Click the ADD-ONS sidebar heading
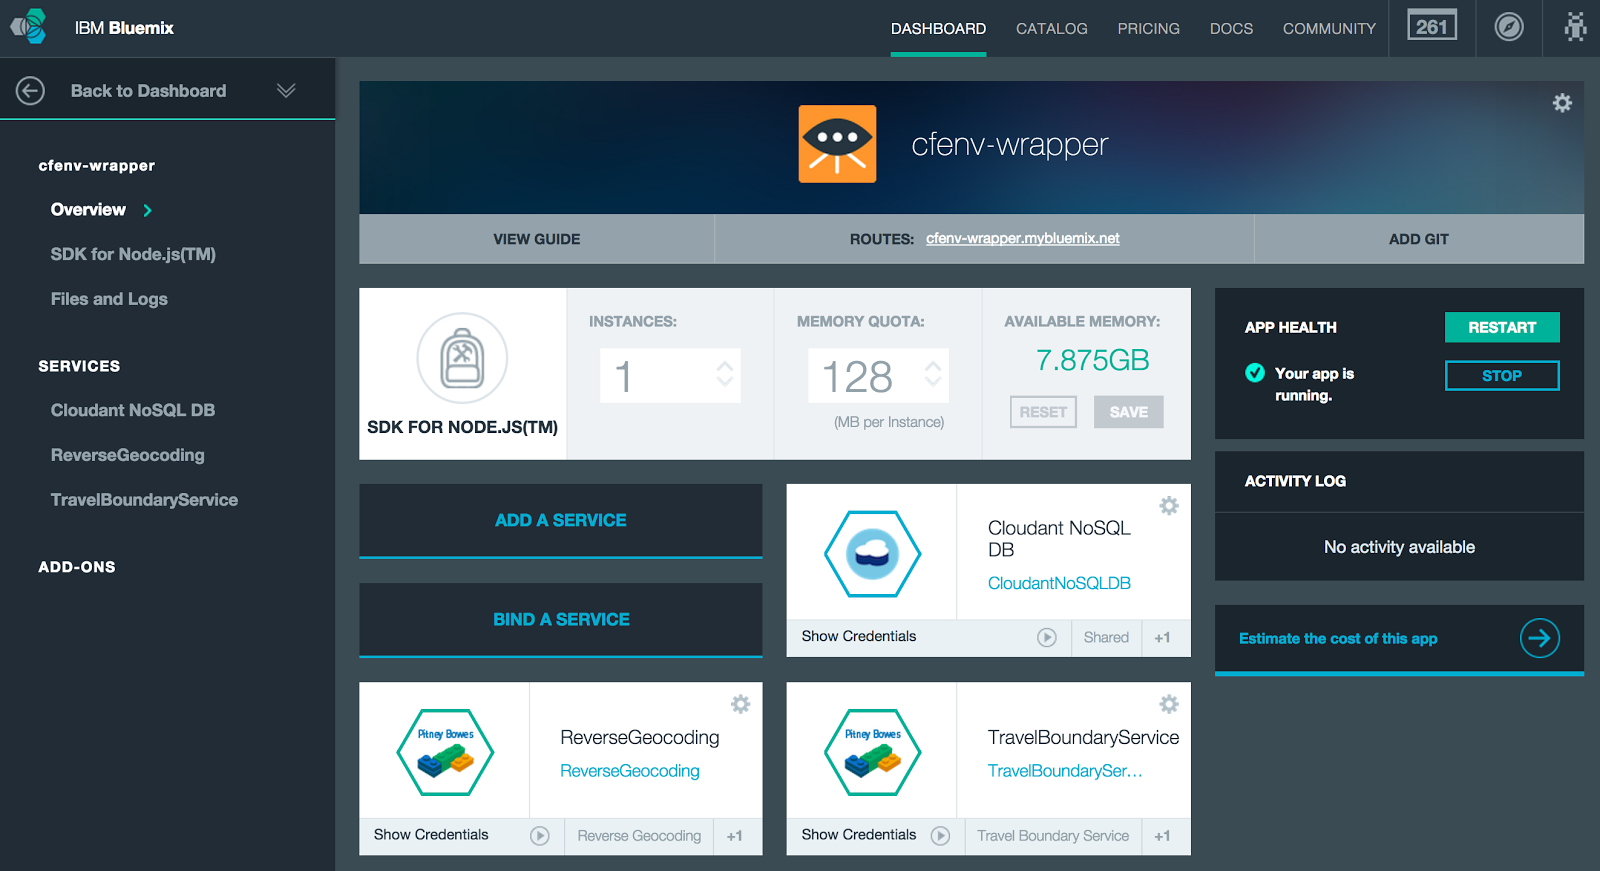Viewport: 1600px width, 871px height. coord(77,567)
